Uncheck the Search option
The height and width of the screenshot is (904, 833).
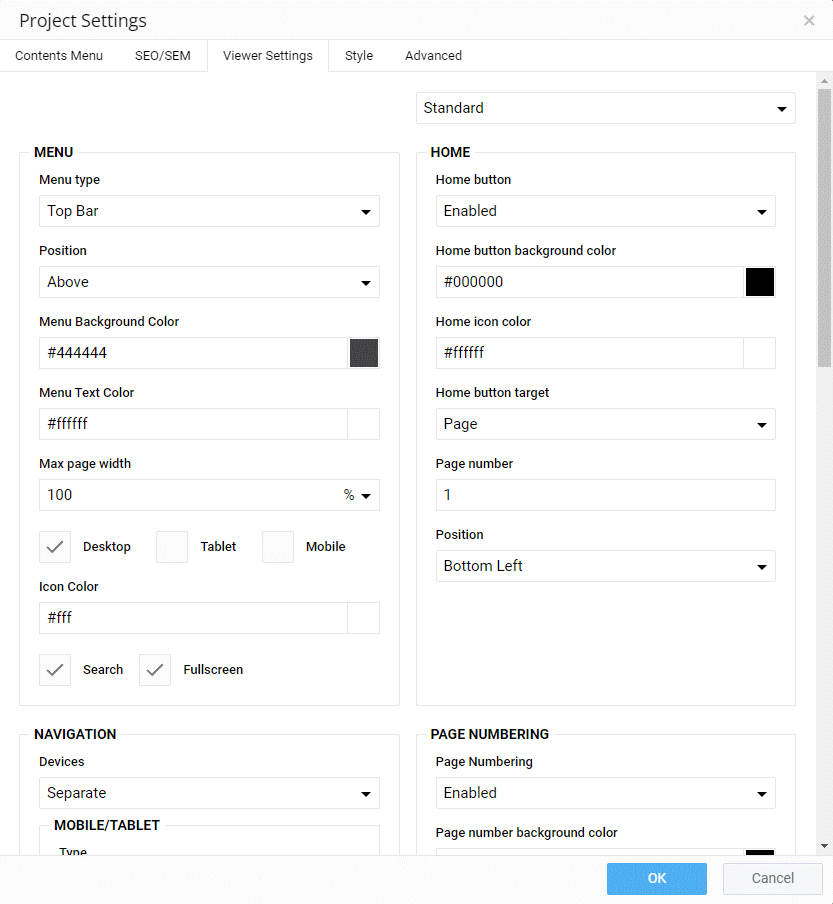(55, 669)
